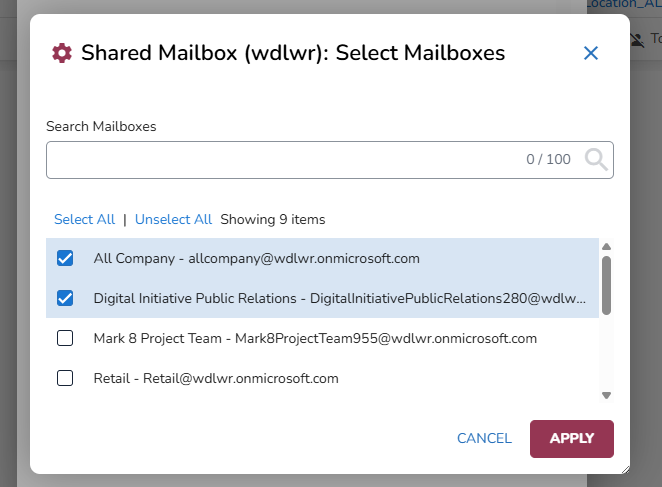
Task: Click the mailbox list scroll-up arrow
Action: click(x=606, y=247)
